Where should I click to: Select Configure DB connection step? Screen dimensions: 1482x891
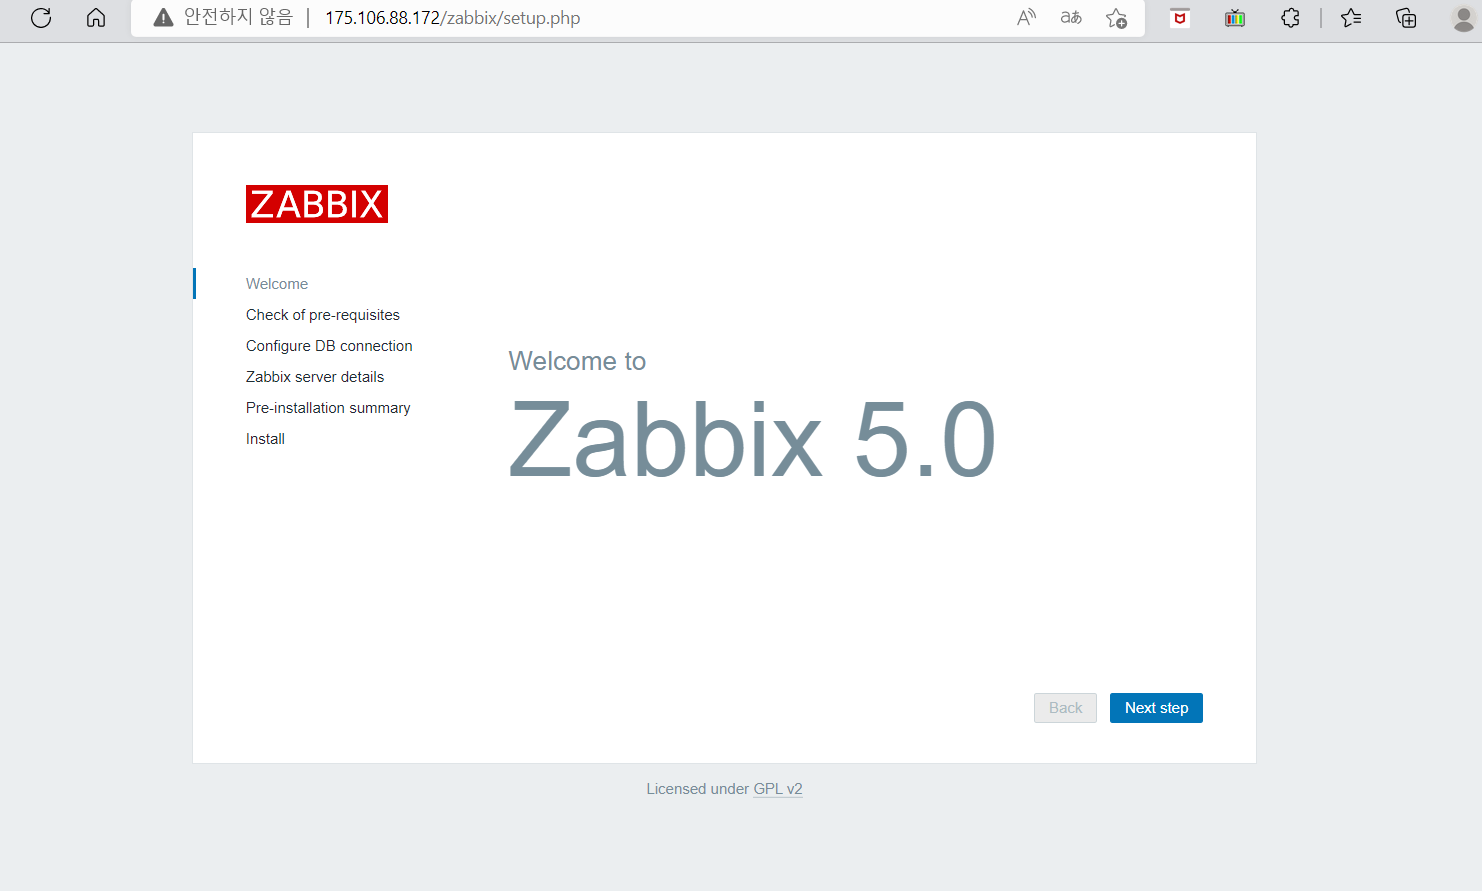329,346
